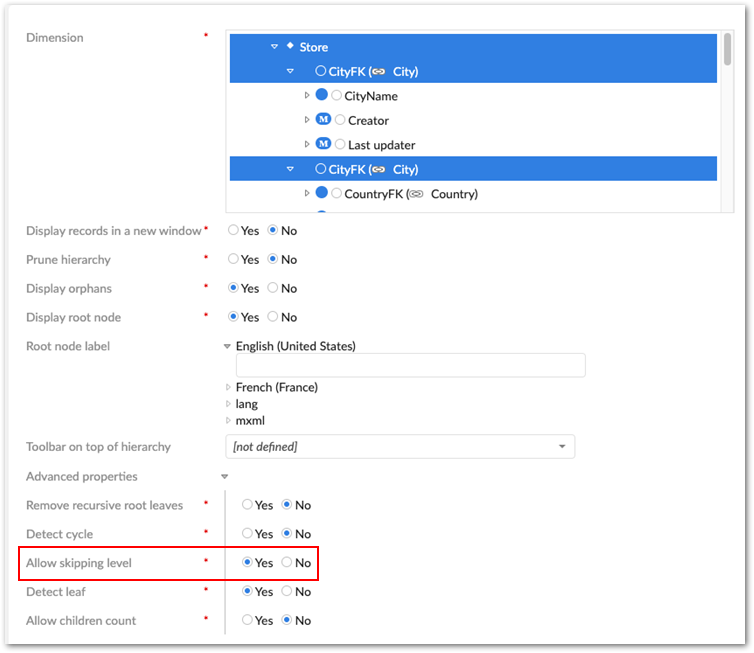The image size is (754, 653).
Task: Select the CityName radio button in the tree
Action: point(337,96)
